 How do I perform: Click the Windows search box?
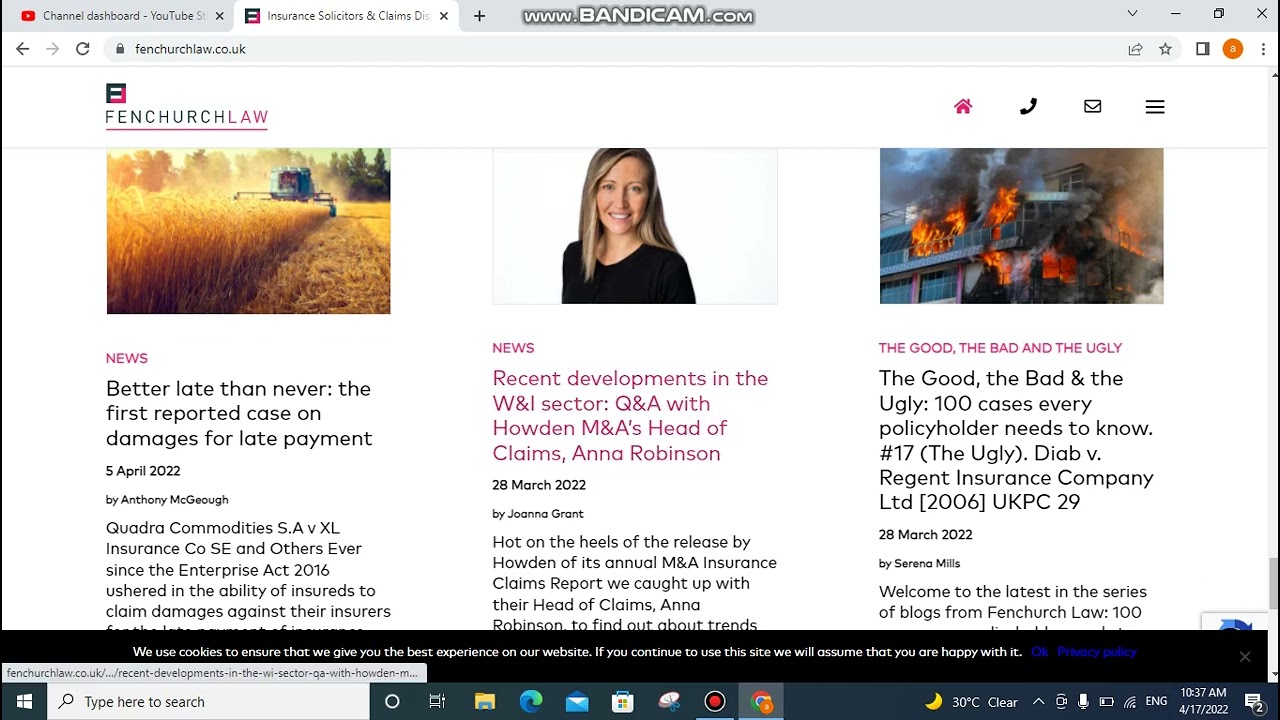(x=209, y=702)
